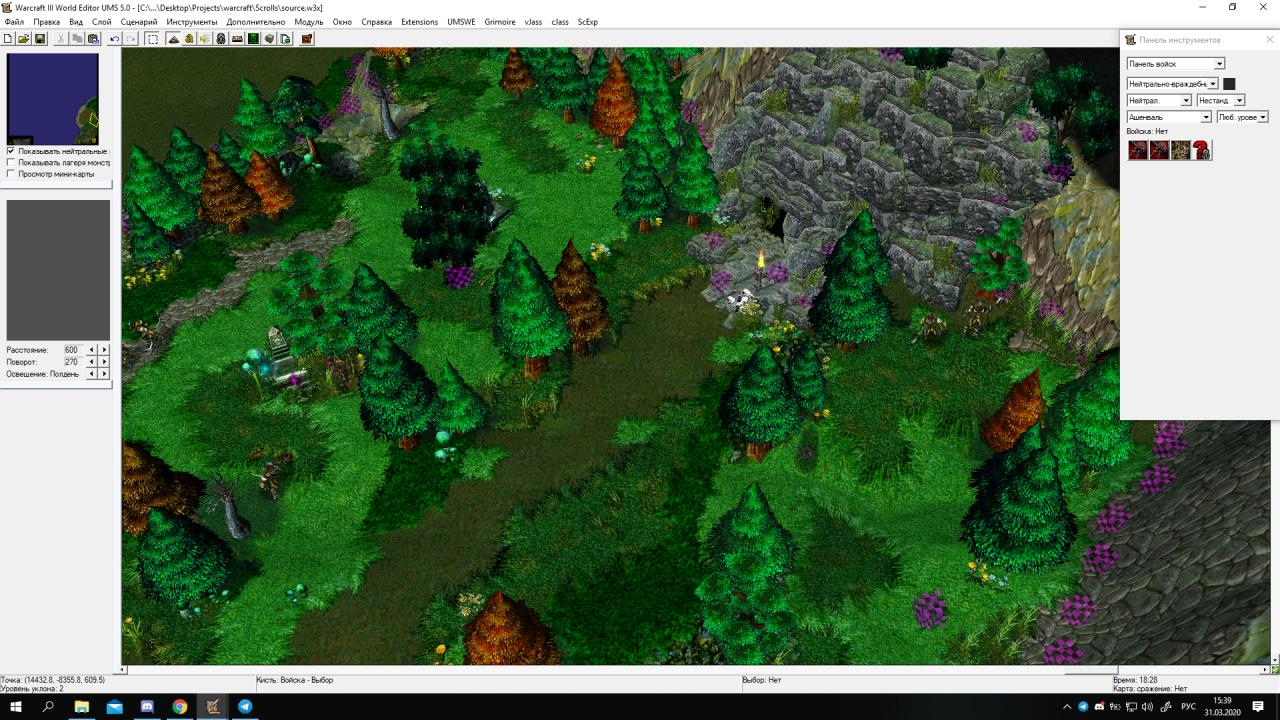The width and height of the screenshot is (1280, 720).
Task: Open the Windows Start menu
Action: pos(16,706)
